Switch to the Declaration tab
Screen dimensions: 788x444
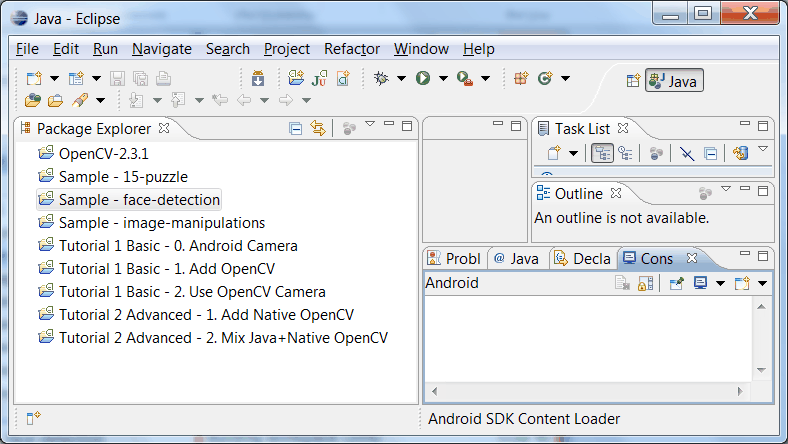pyautogui.click(x=582, y=258)
